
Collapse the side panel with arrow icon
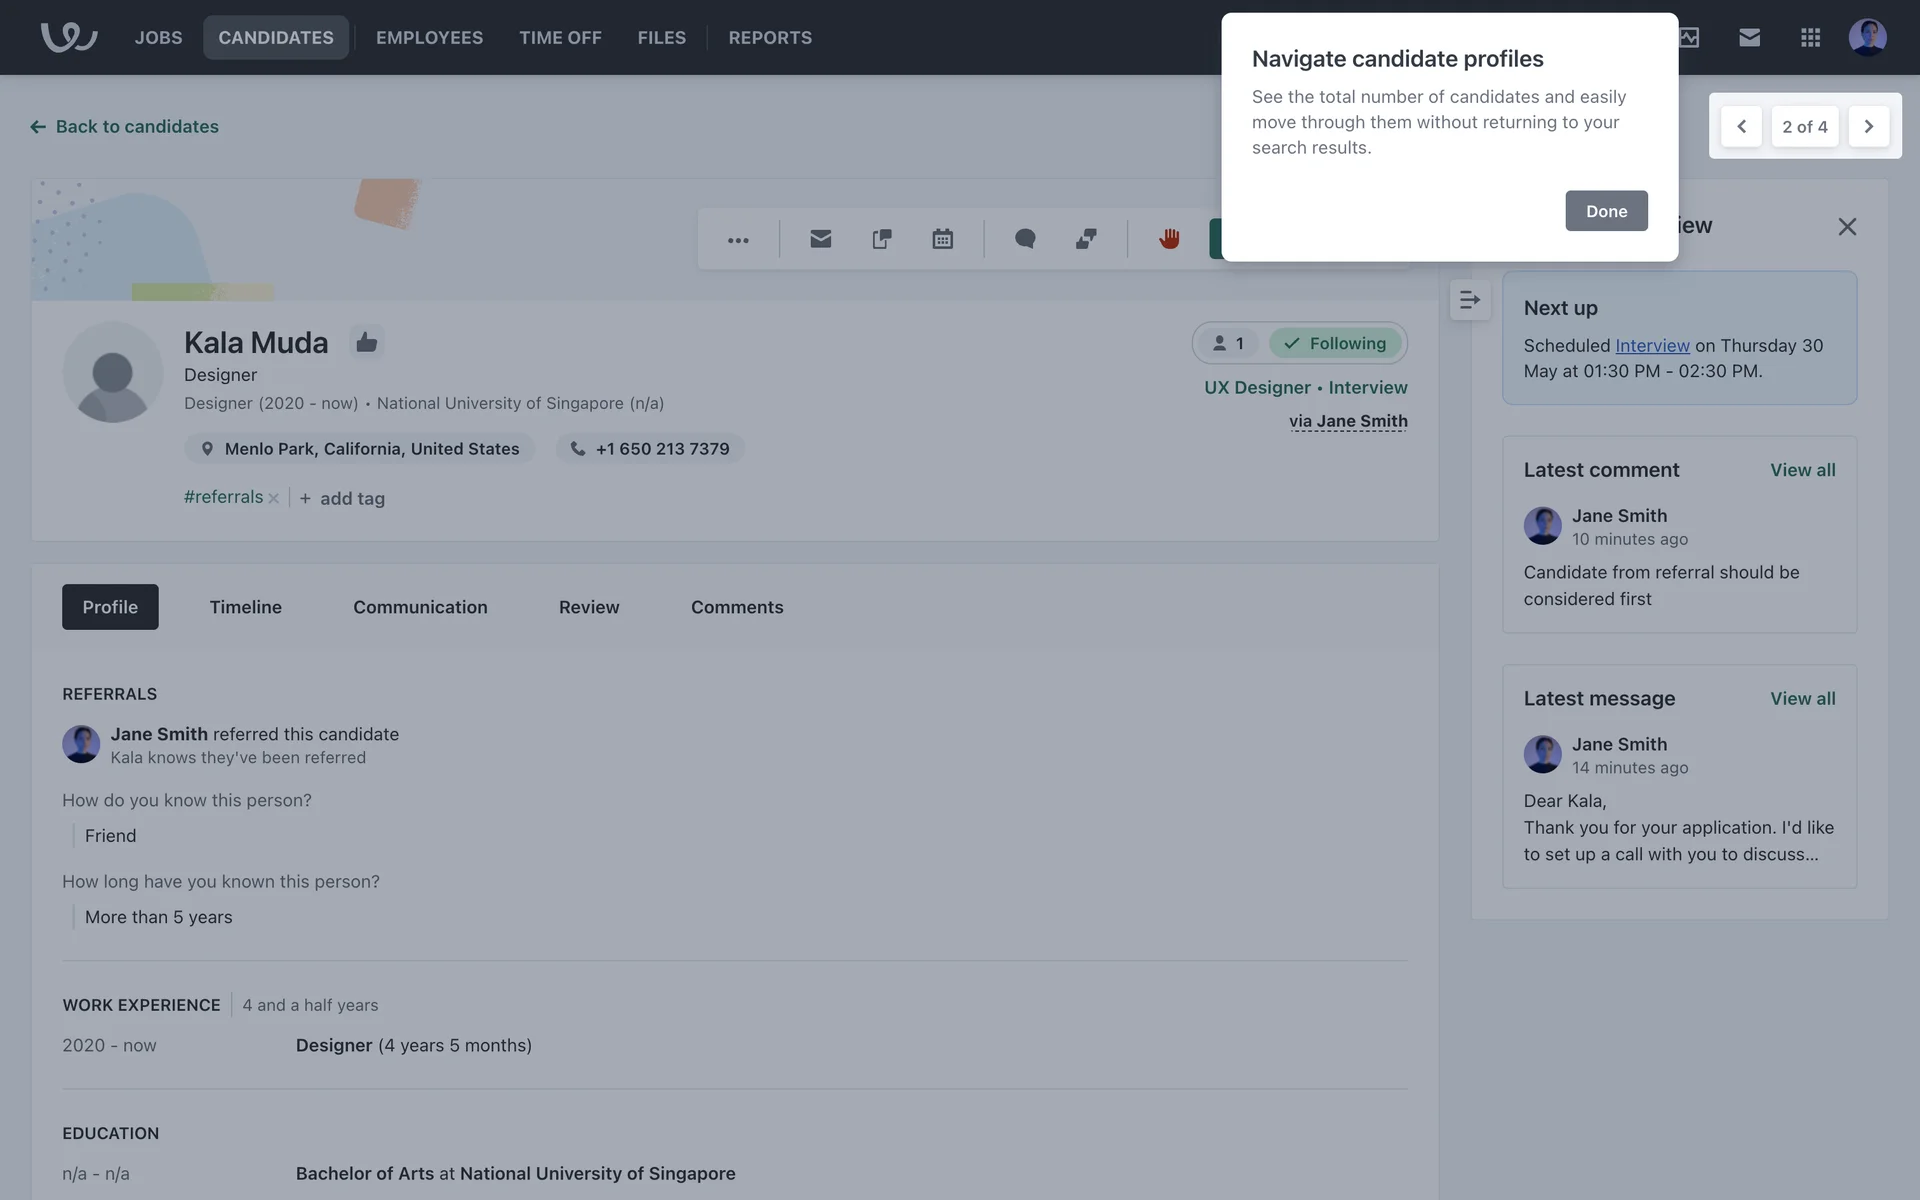1469,300
